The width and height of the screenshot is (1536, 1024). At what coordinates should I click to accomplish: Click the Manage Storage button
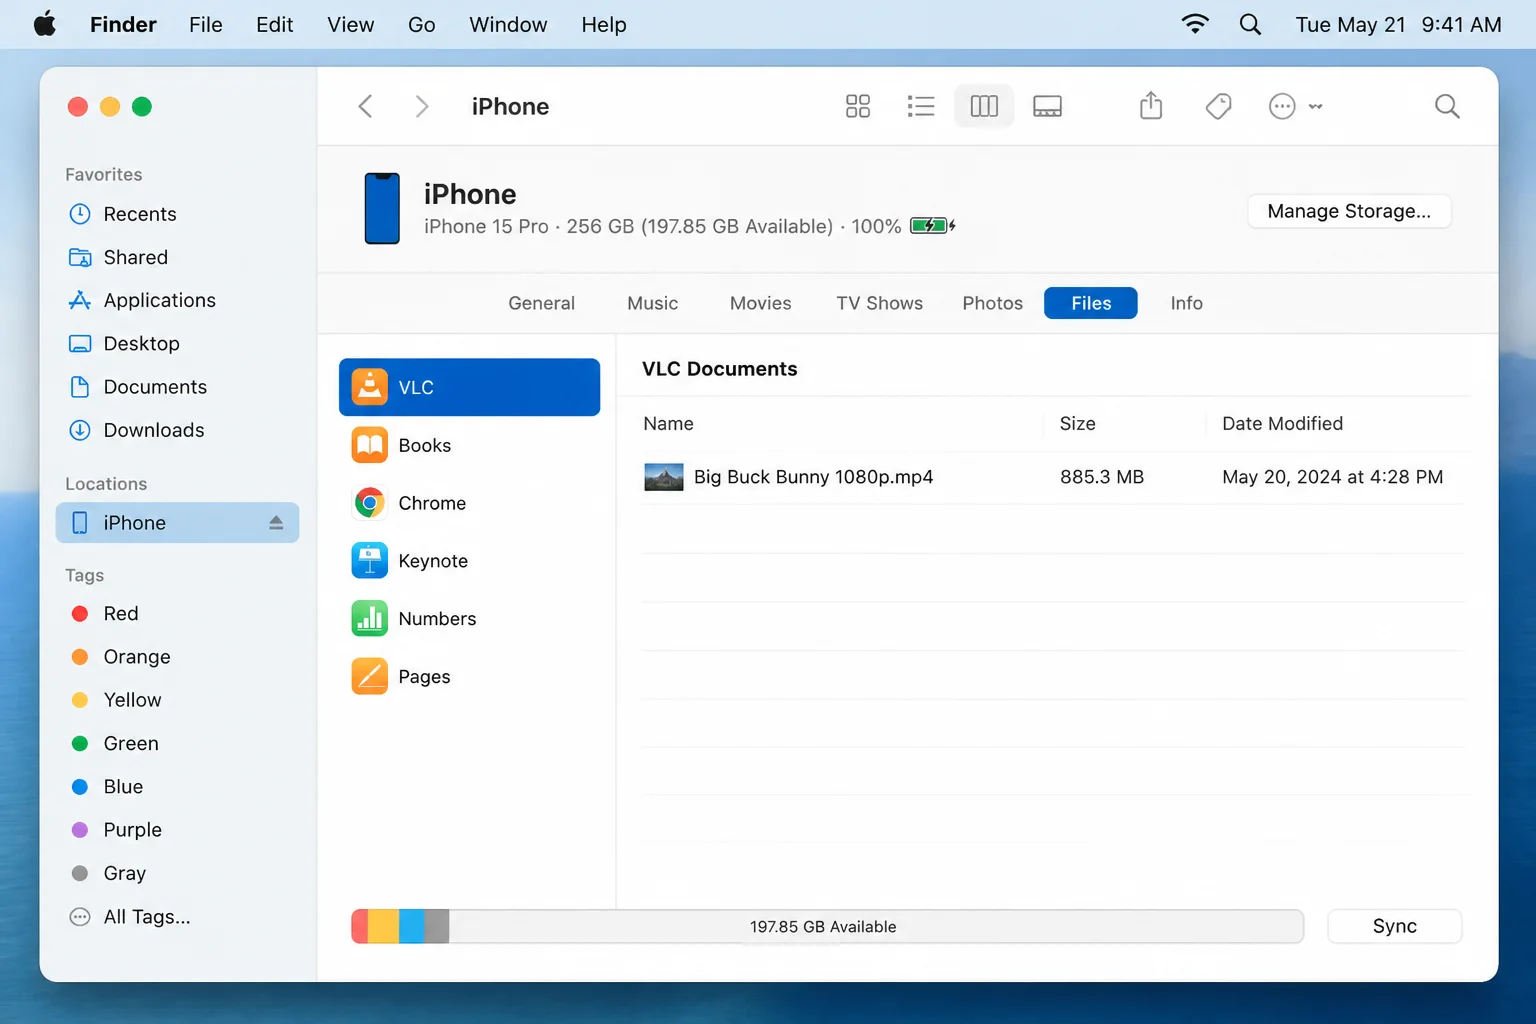[1349, 211]
